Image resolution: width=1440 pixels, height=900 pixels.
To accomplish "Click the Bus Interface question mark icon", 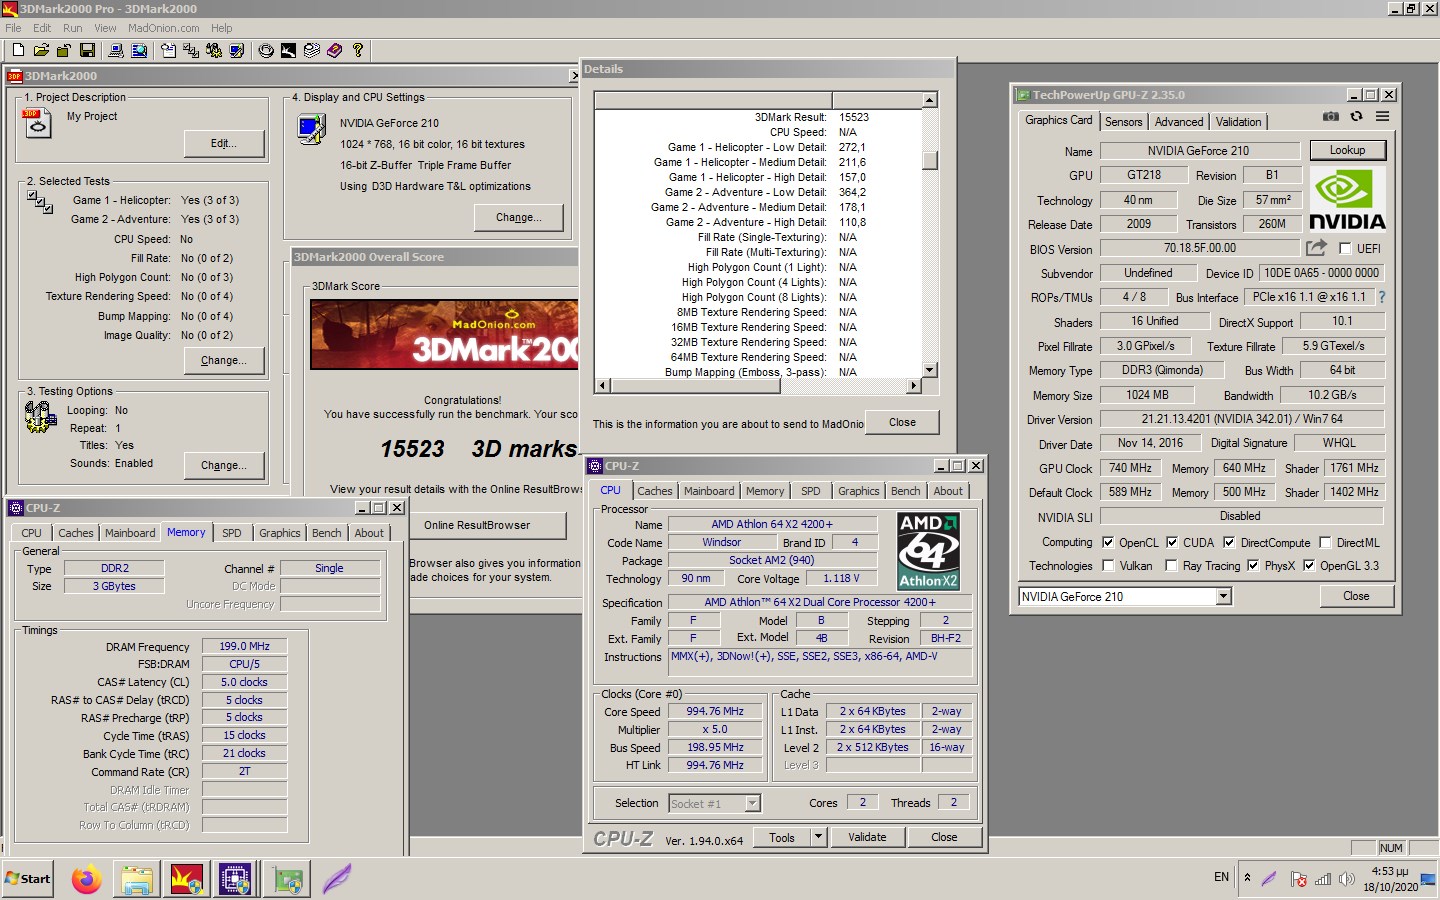I will tap(1382, 297).
